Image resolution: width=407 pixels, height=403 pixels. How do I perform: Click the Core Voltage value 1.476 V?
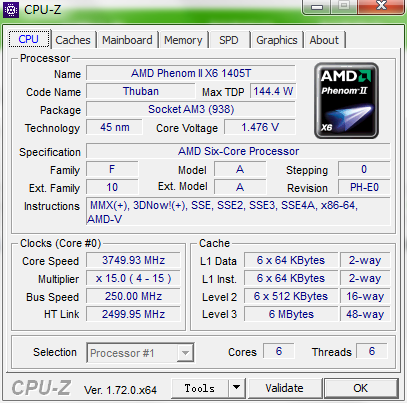click(x=260, y=127)
